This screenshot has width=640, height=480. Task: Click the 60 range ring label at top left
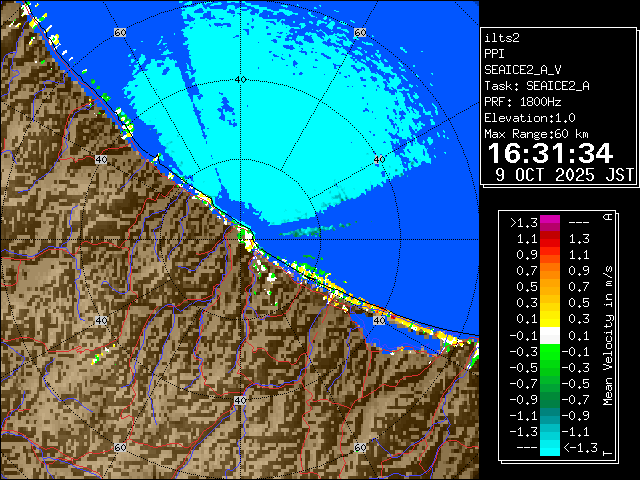point(121,33)
